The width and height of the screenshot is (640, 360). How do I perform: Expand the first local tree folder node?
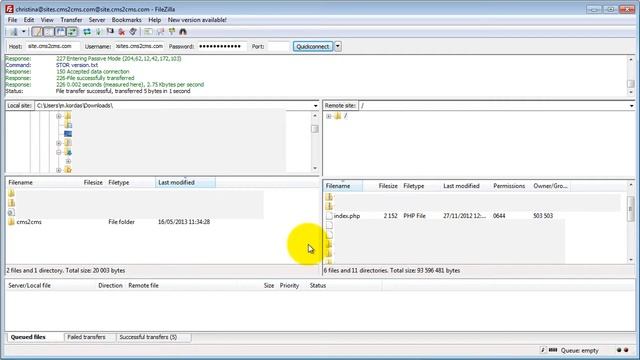click(x=58, y=116)
